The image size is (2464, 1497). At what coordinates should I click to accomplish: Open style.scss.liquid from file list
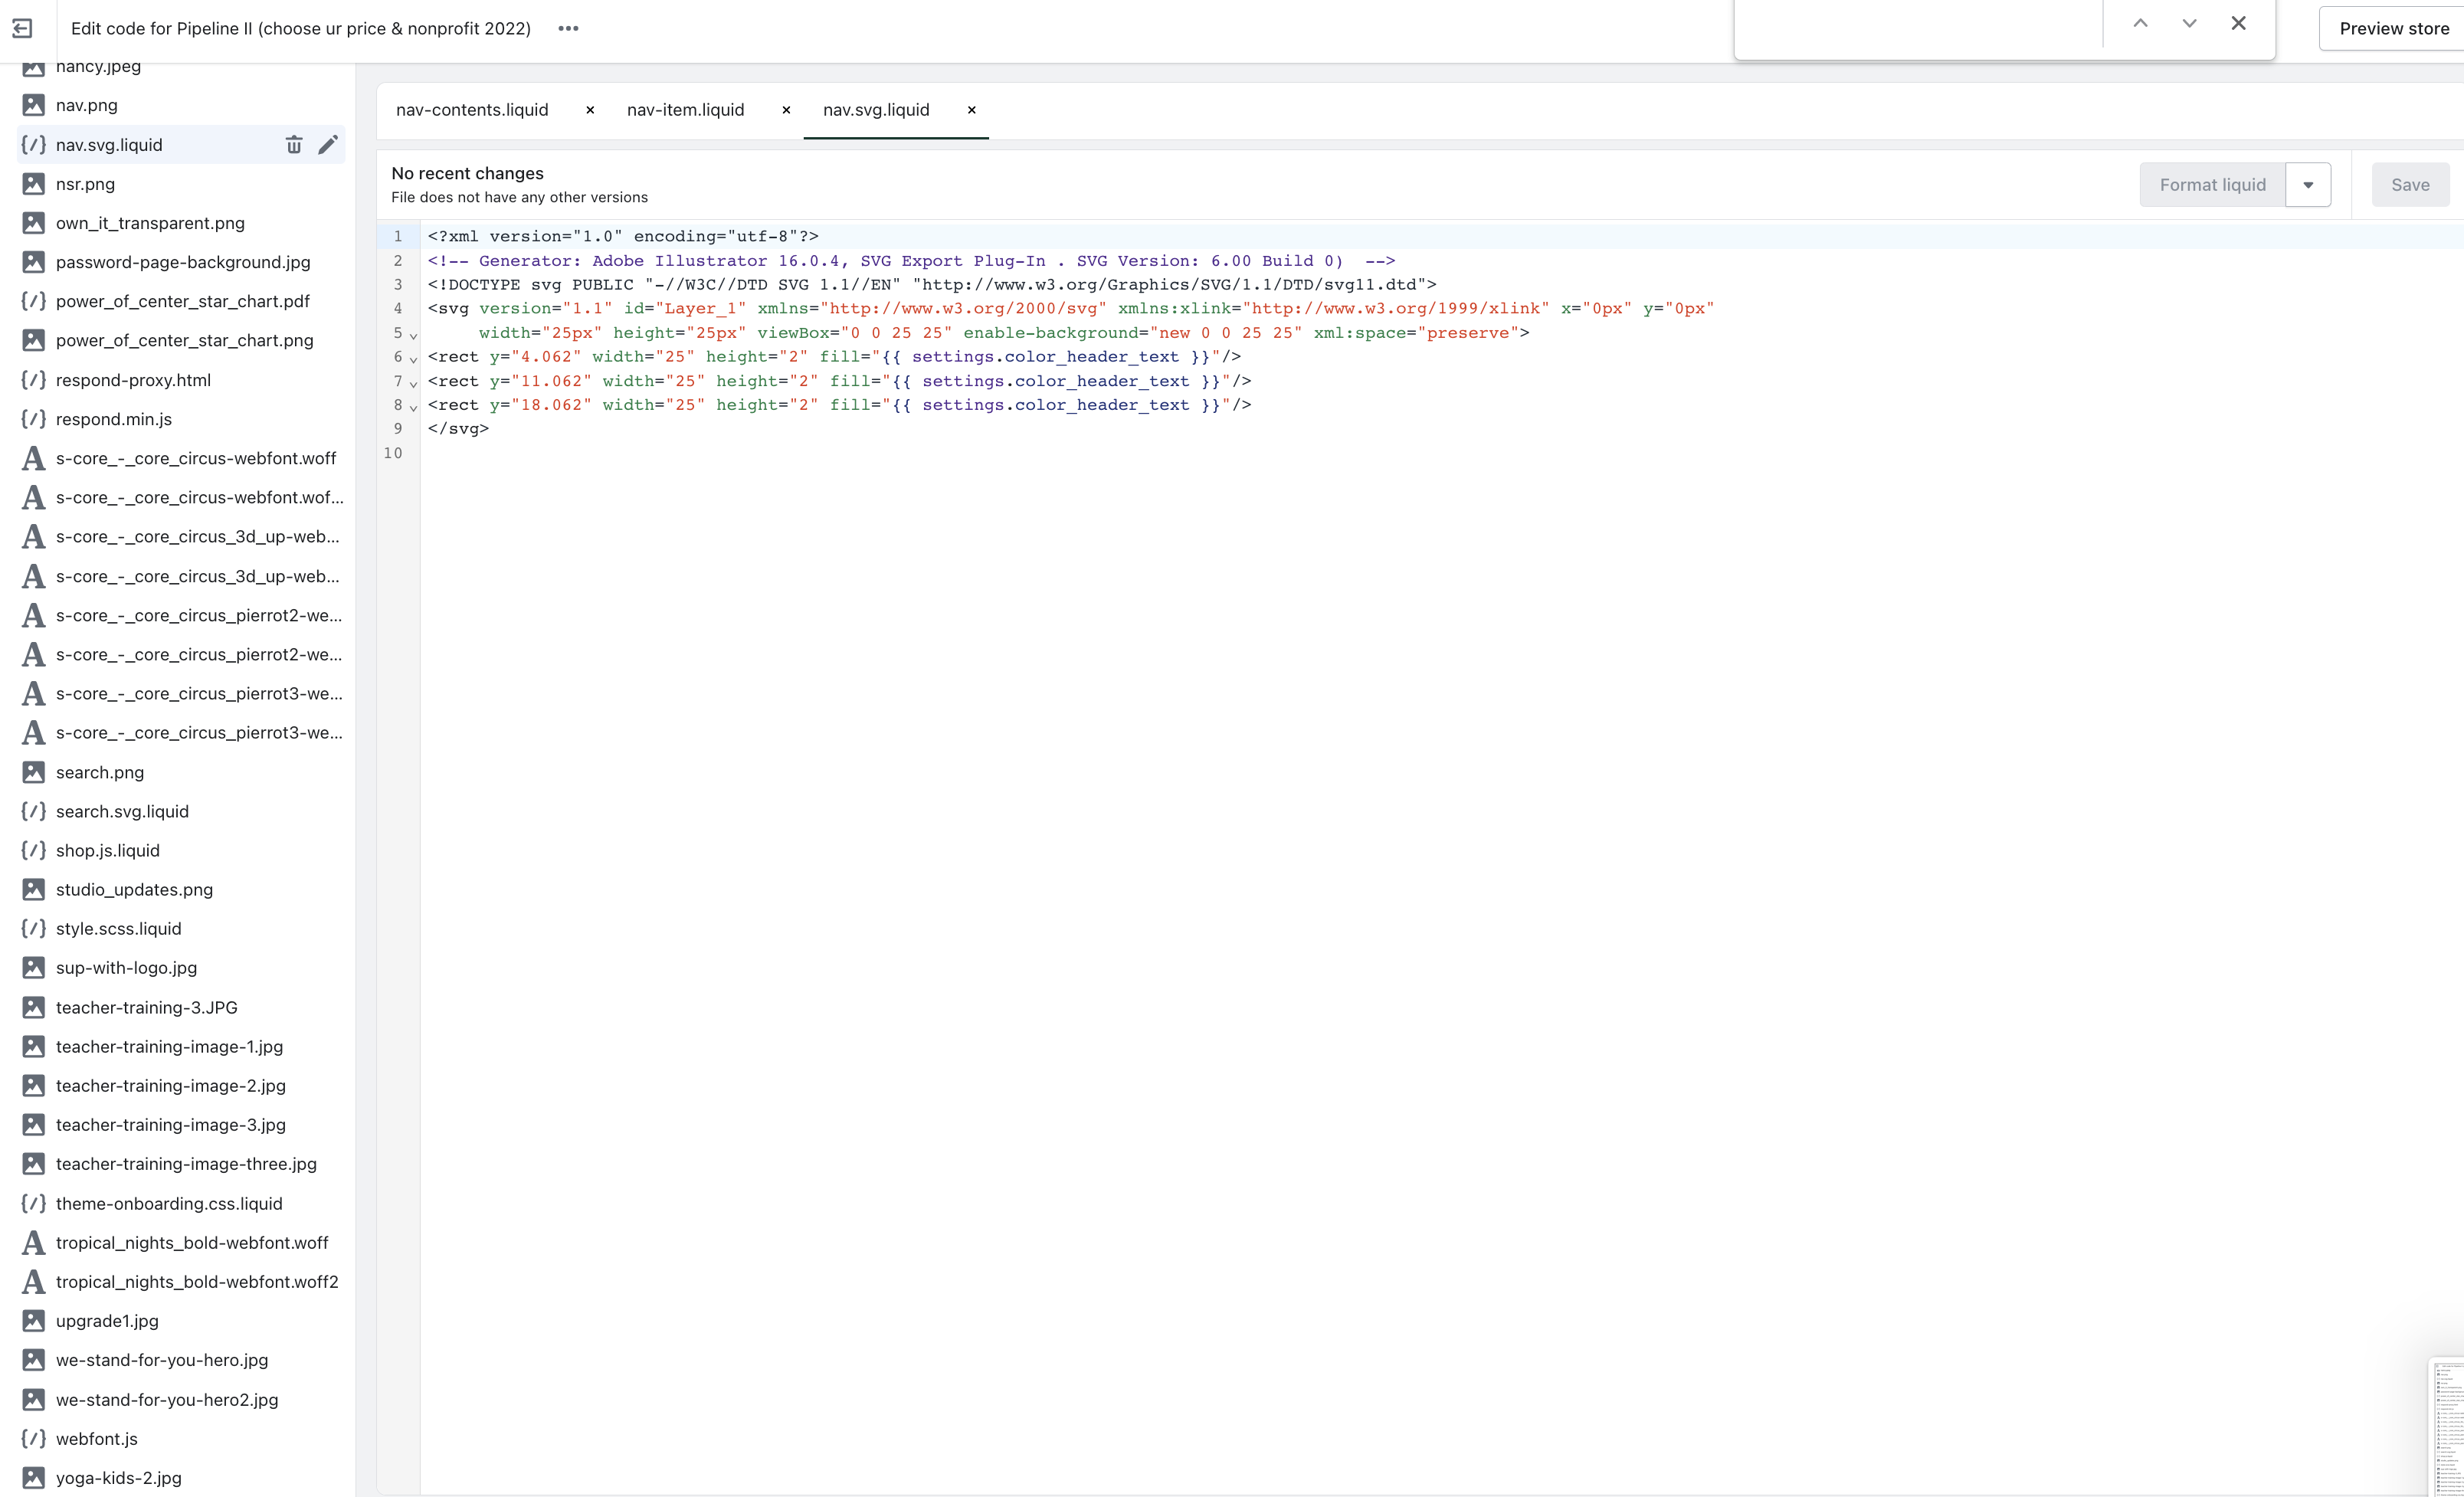click(x=118, y=928)
